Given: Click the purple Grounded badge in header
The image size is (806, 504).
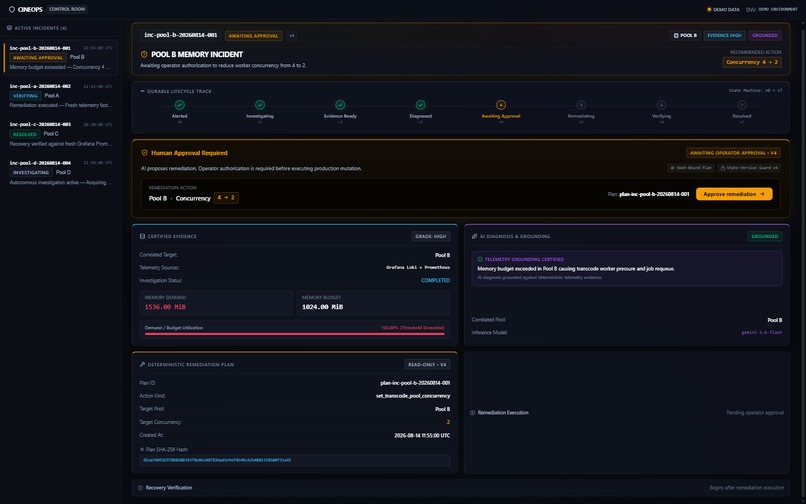Looking at the screenshot, I should click(x=764, y=35).
